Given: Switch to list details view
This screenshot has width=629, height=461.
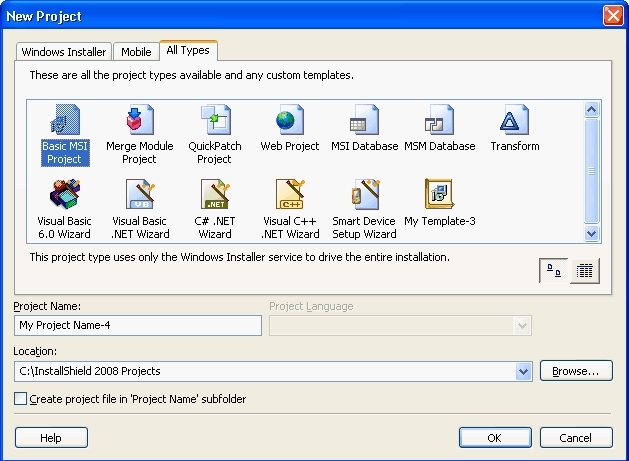Looking at the screenshot, I should (585, 271).
